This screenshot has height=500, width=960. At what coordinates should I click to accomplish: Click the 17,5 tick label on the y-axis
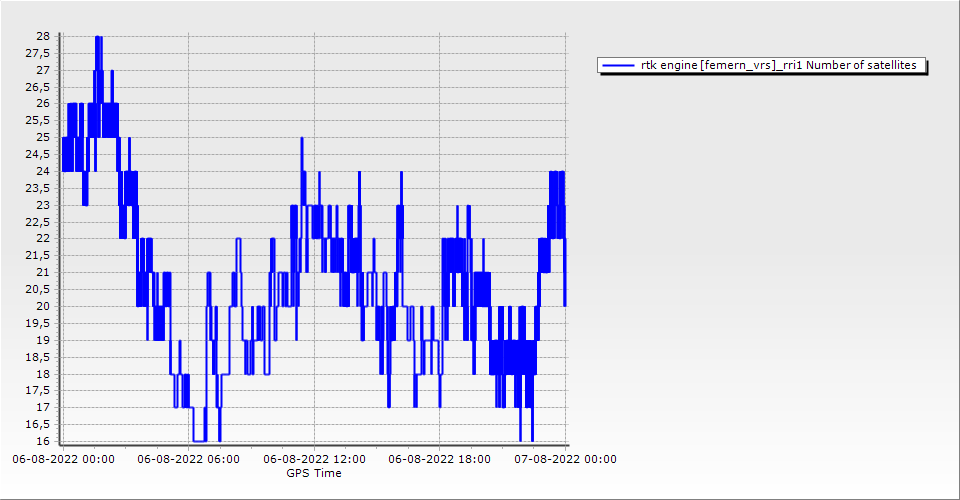pos(38,390)
